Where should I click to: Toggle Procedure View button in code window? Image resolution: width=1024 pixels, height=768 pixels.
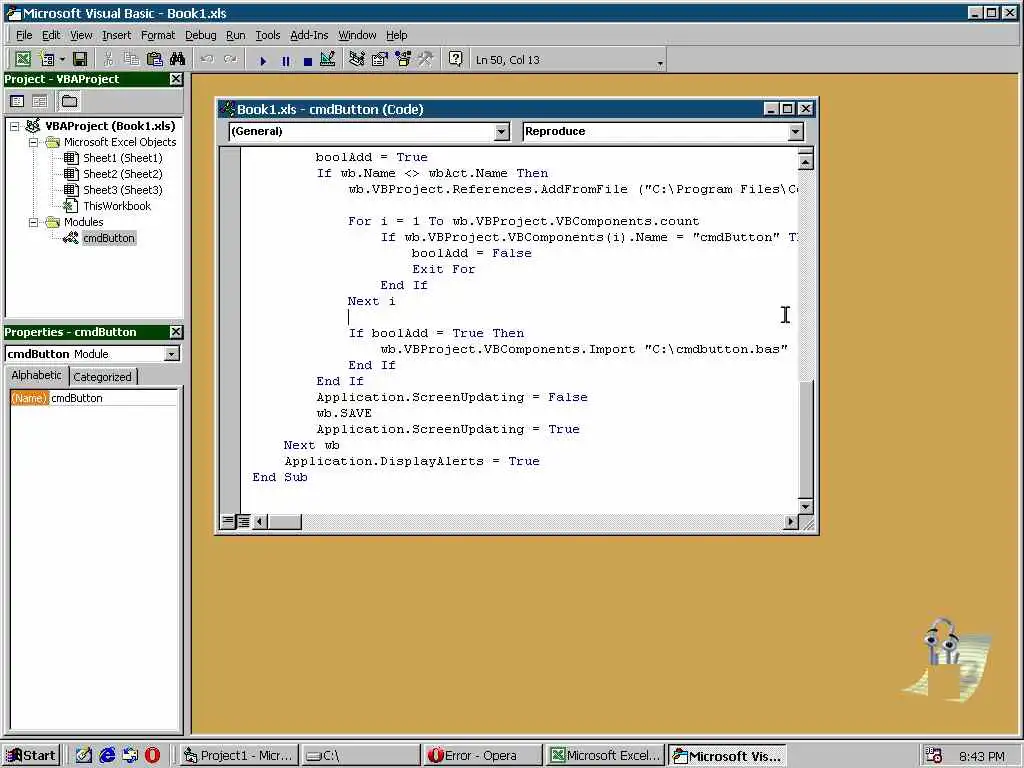point(227,522)
